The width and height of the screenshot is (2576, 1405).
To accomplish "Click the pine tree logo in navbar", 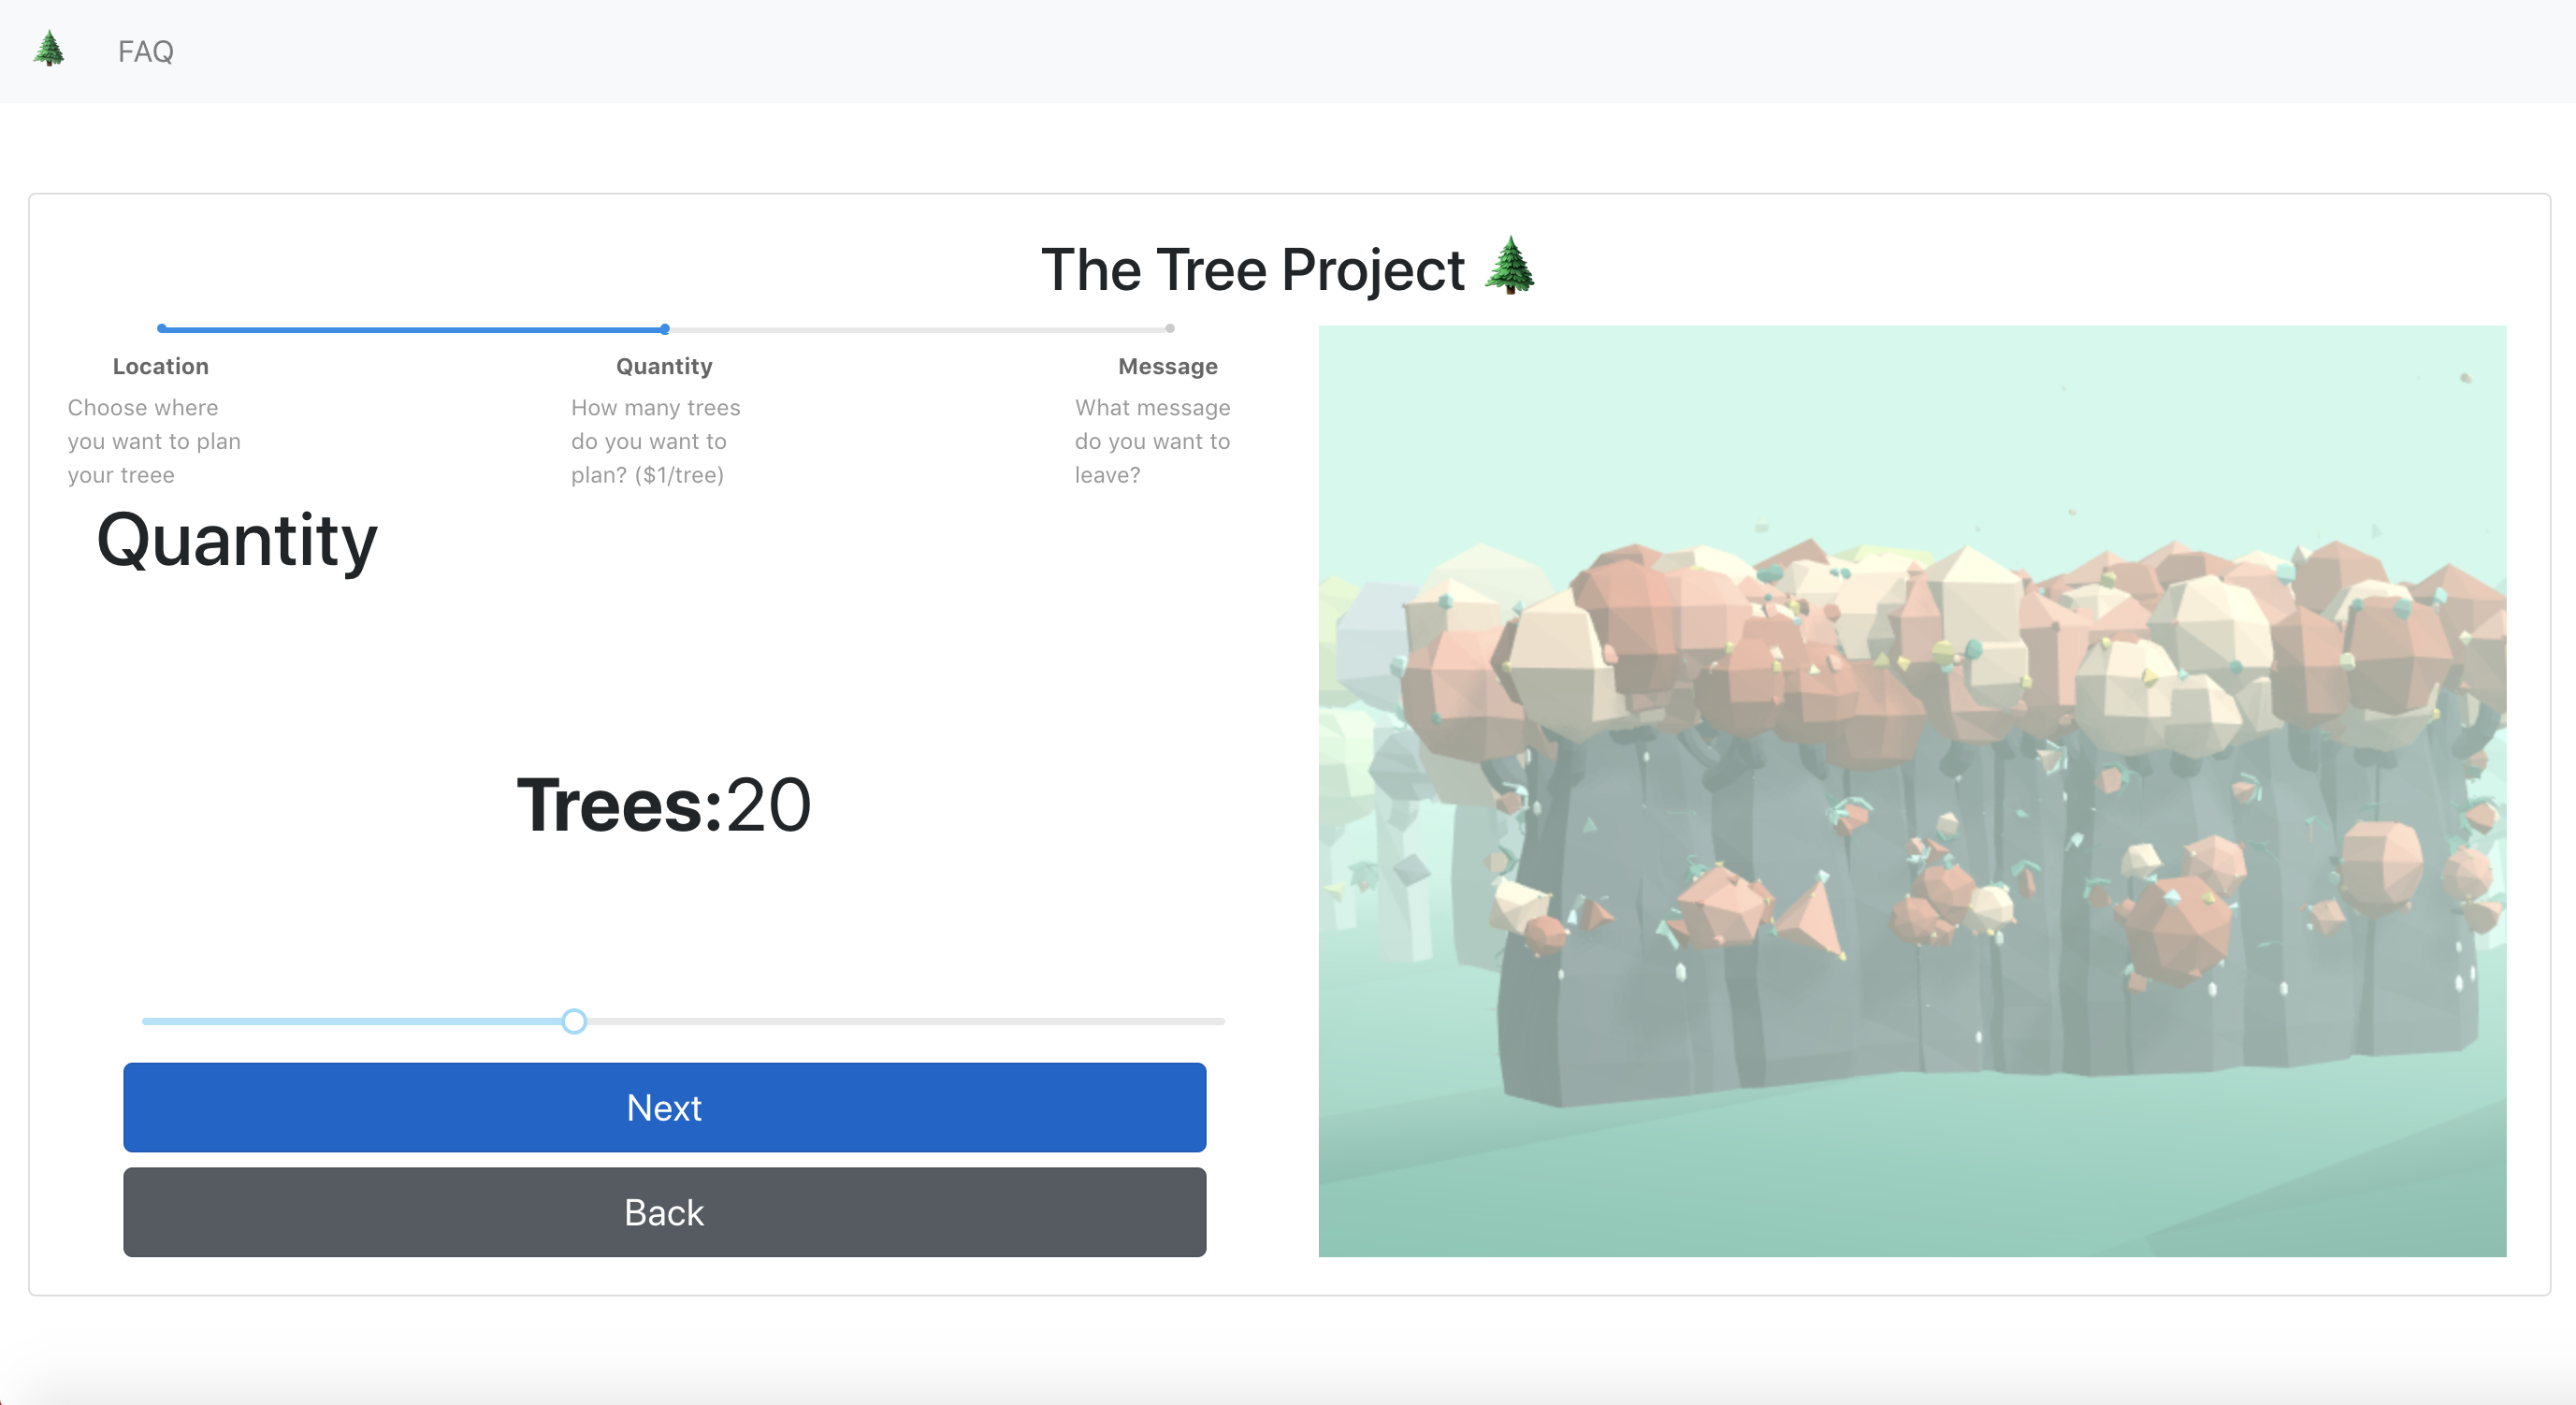I will (48, 49).
